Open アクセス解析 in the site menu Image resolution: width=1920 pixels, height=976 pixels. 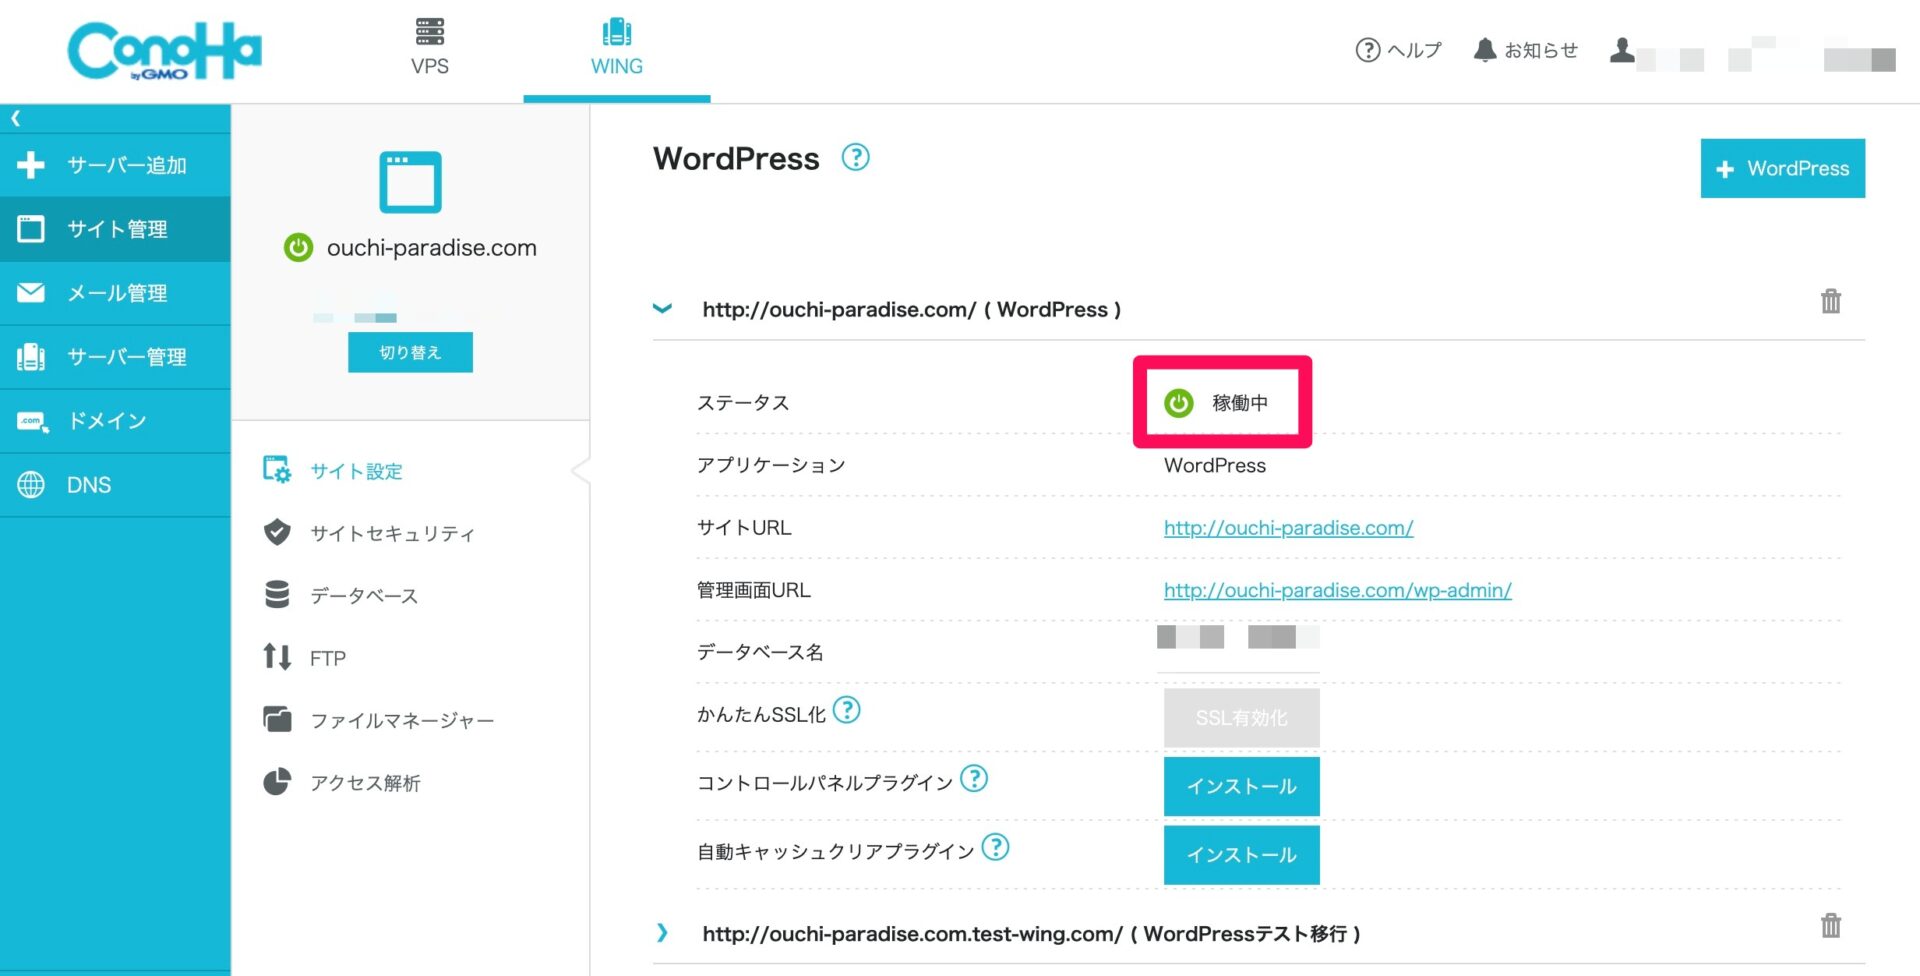(x=341, y=782)
